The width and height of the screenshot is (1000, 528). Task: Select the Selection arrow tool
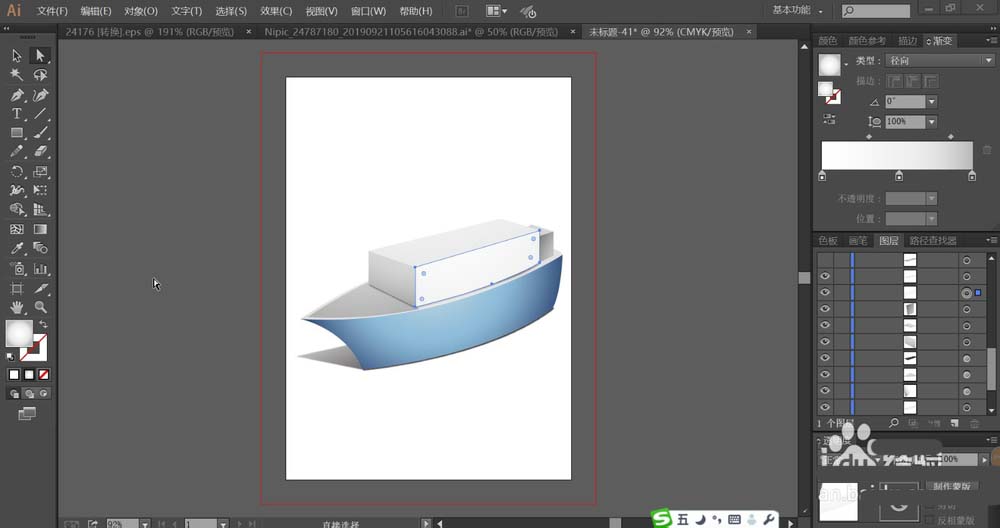(x=17, y=55)
